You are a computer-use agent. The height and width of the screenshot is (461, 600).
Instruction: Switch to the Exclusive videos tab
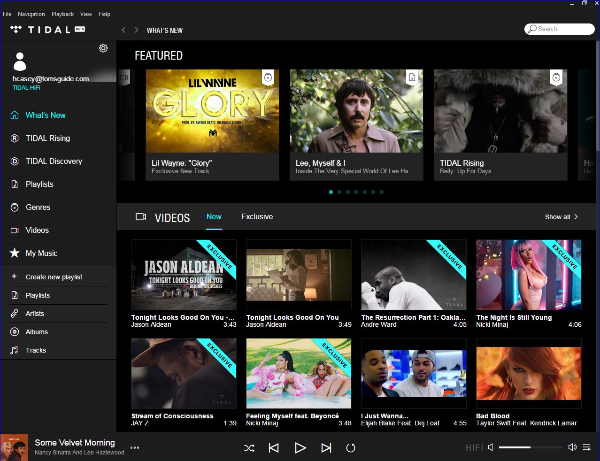click(x=257, y=216)
